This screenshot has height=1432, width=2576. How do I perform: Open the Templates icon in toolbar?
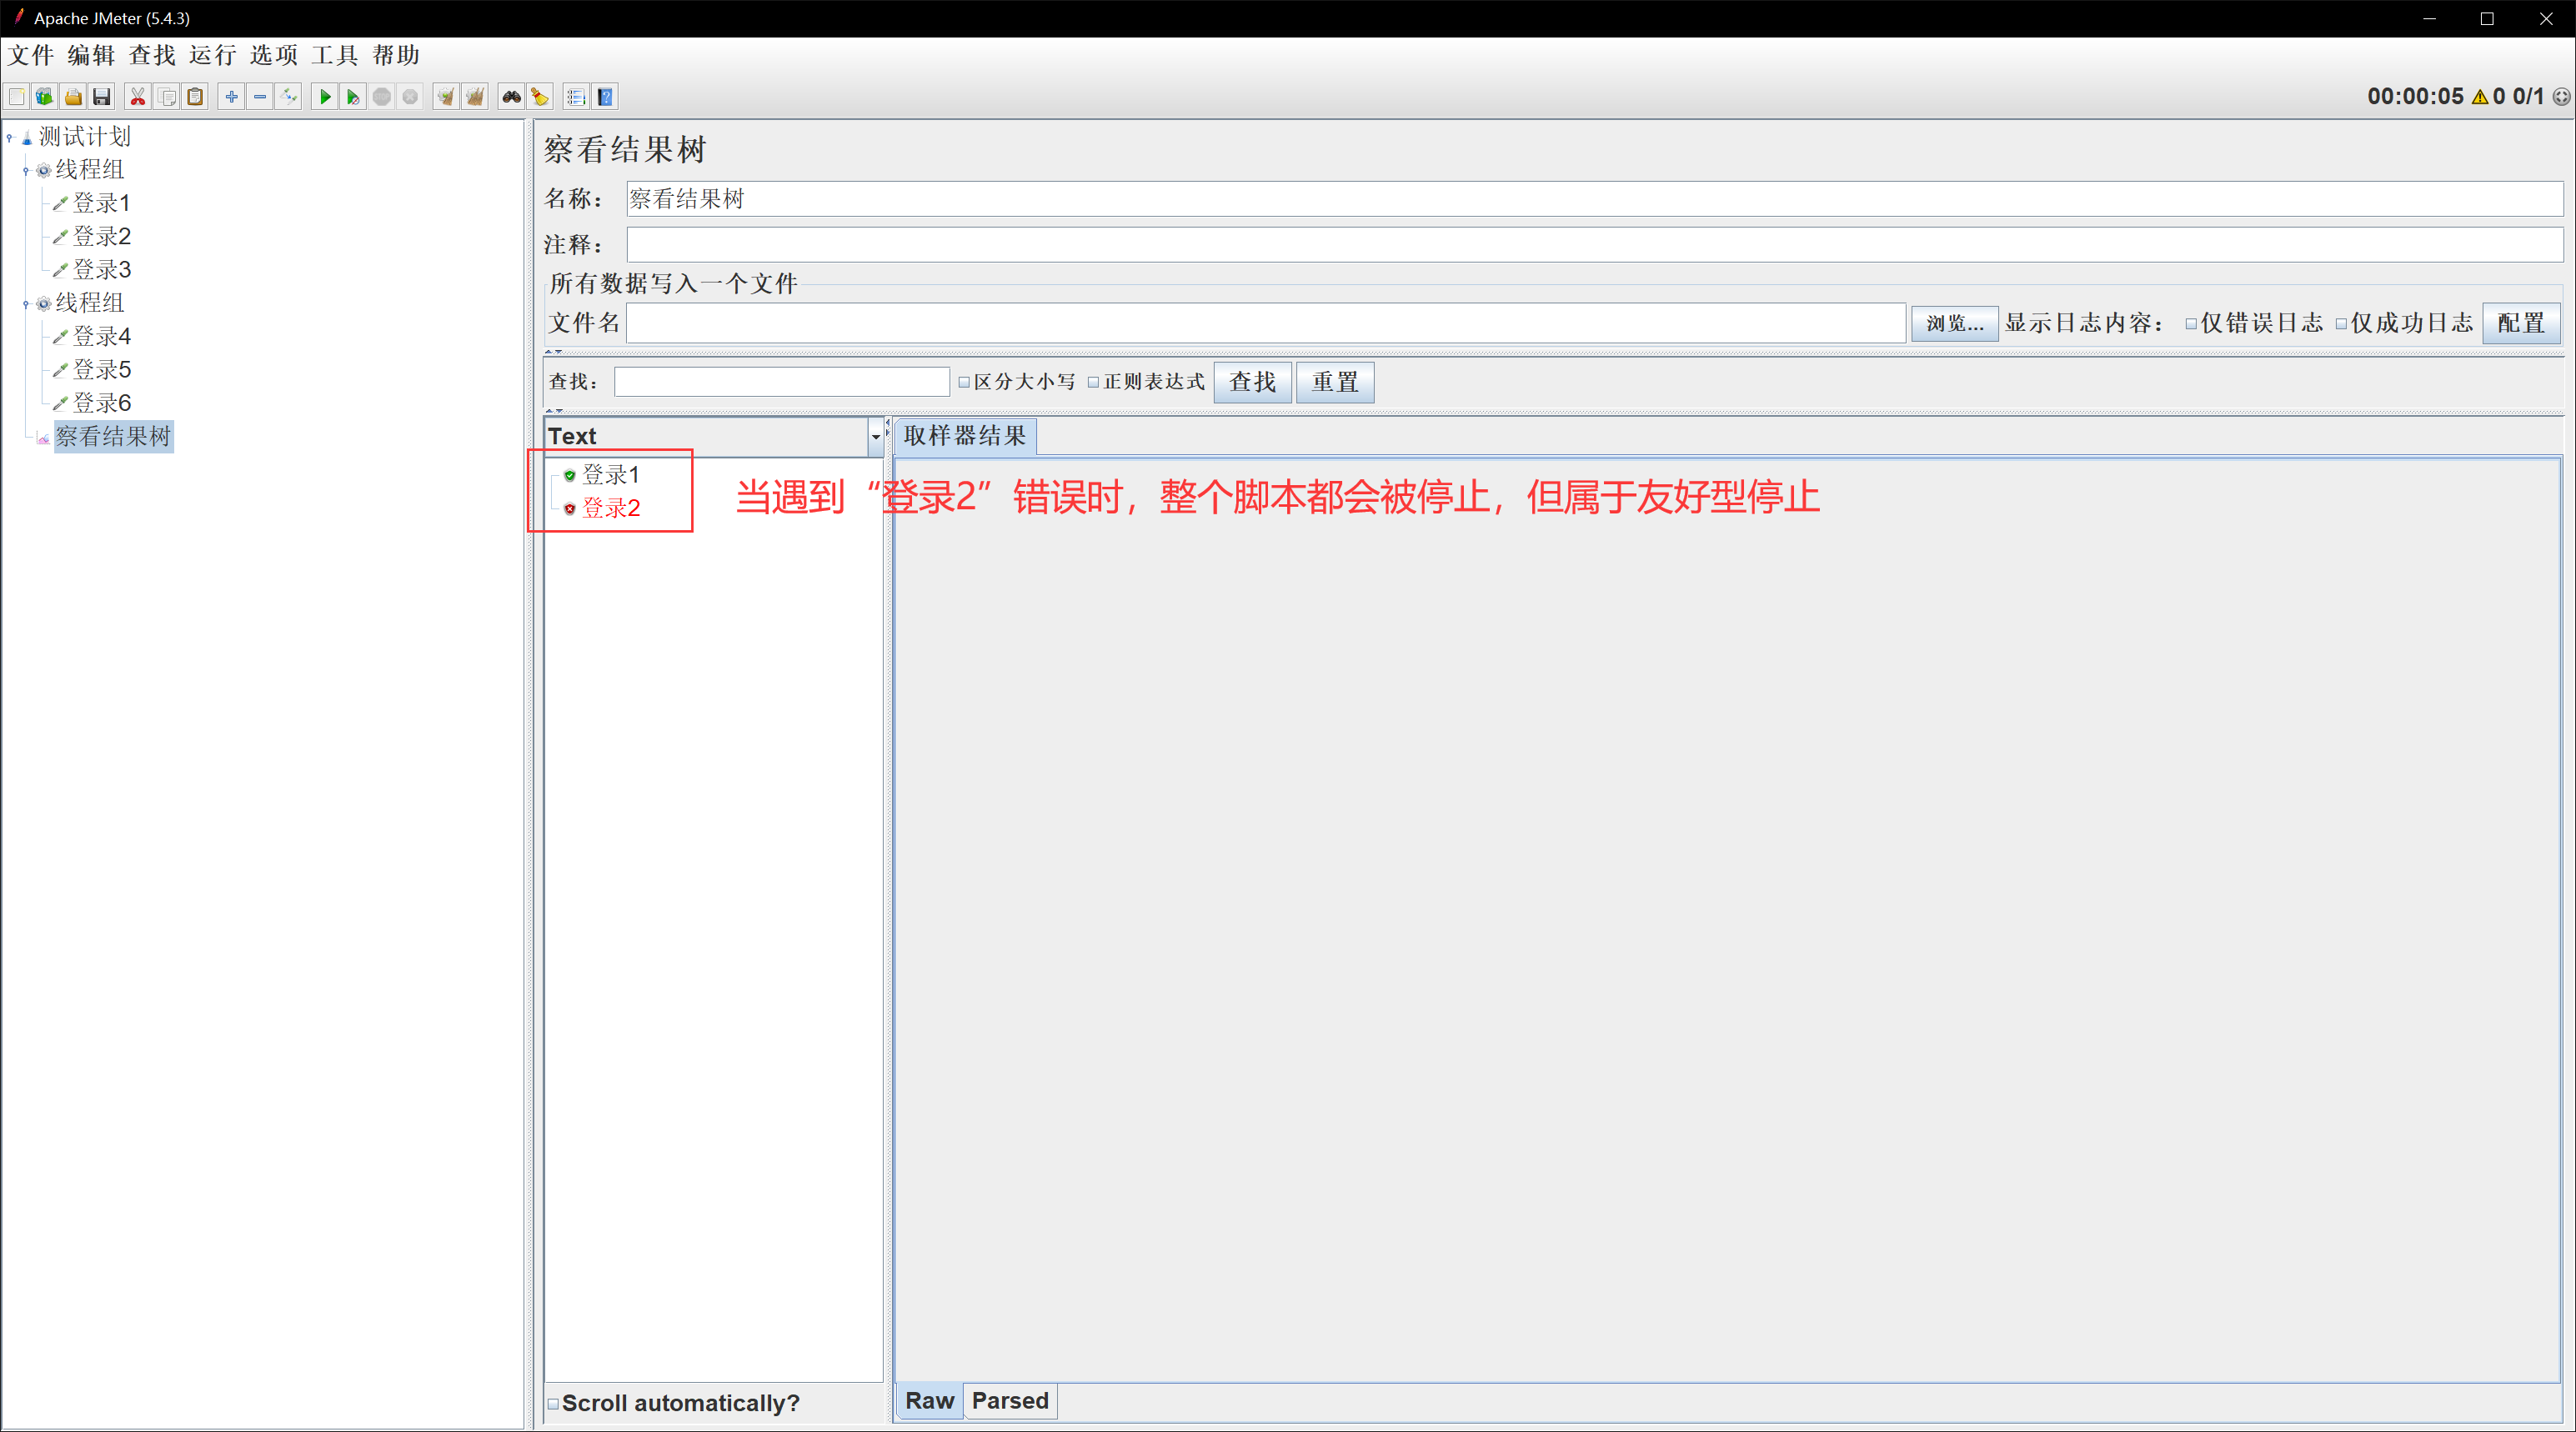click(x=44, y=97)
